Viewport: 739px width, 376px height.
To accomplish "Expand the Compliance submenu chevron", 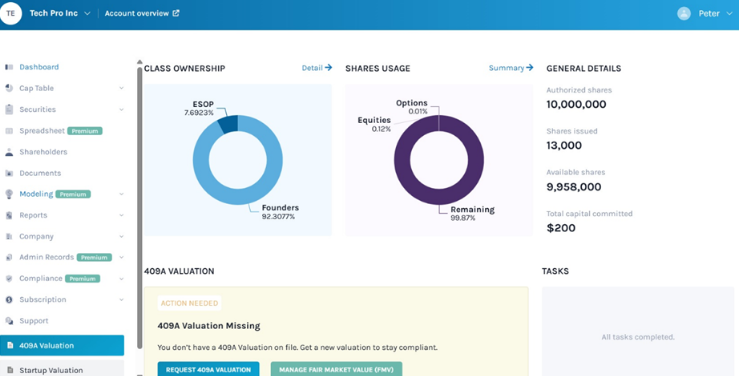I will click(x=122, y=278).
